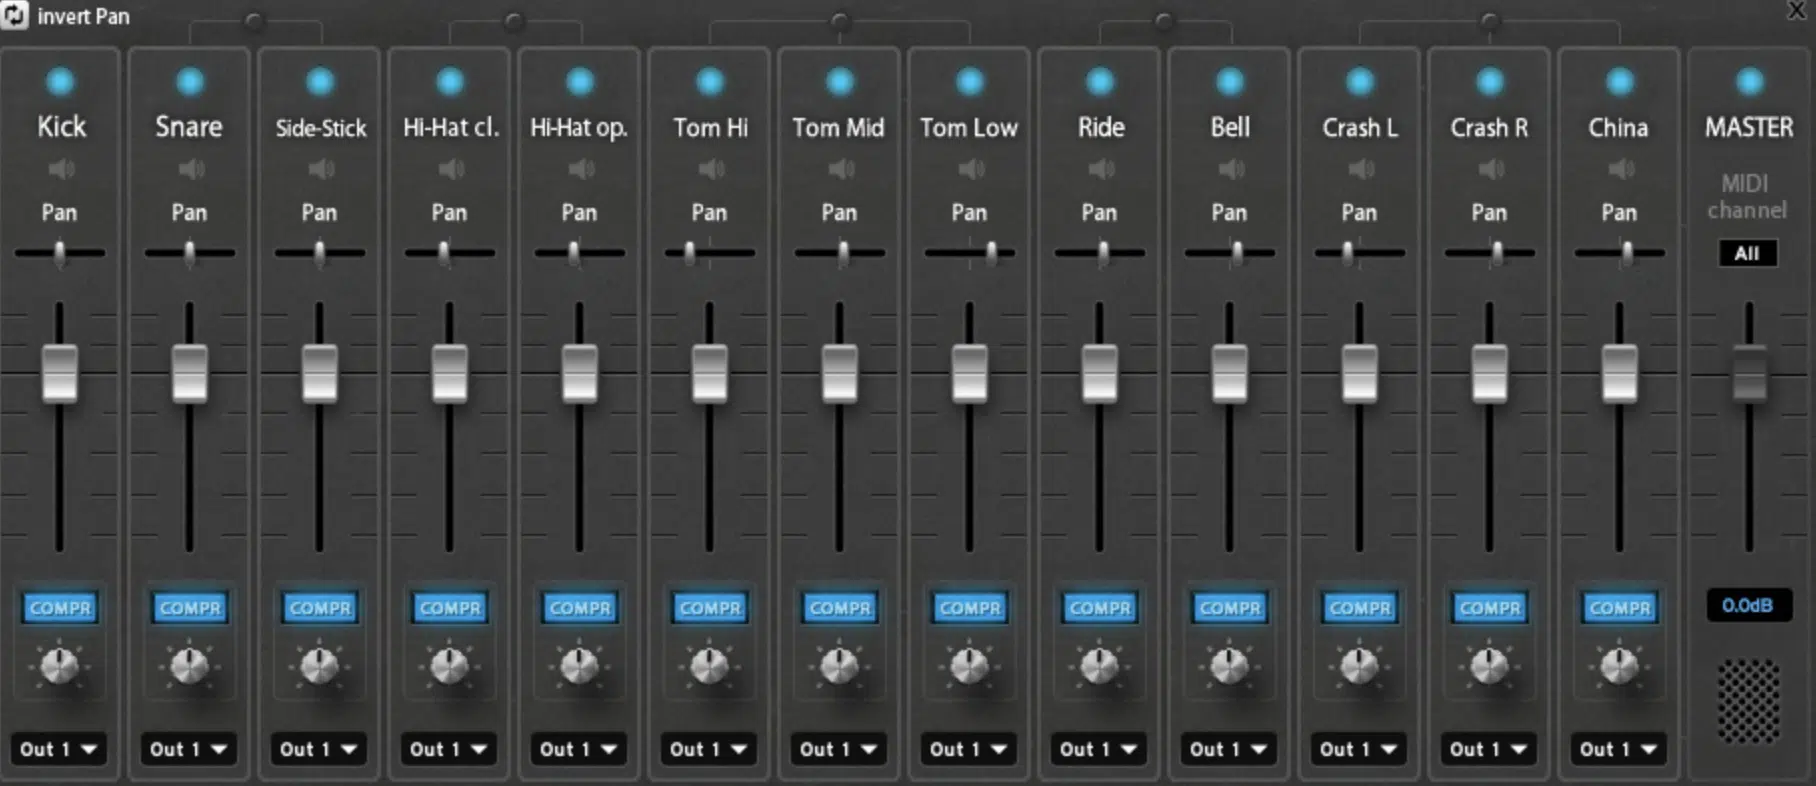
Task: Click the Tom Hi pan slider handle
Action: (689, 253)
